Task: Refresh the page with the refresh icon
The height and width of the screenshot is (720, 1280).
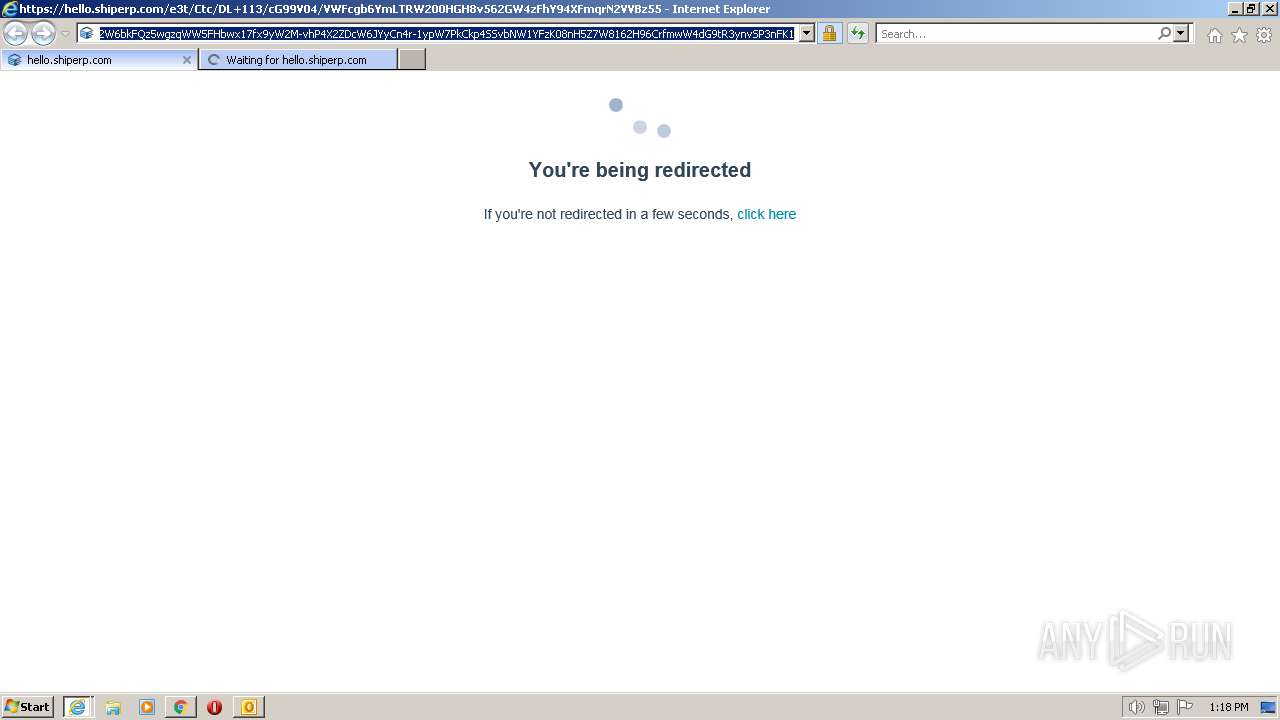Action: click(x=858, y=34)
